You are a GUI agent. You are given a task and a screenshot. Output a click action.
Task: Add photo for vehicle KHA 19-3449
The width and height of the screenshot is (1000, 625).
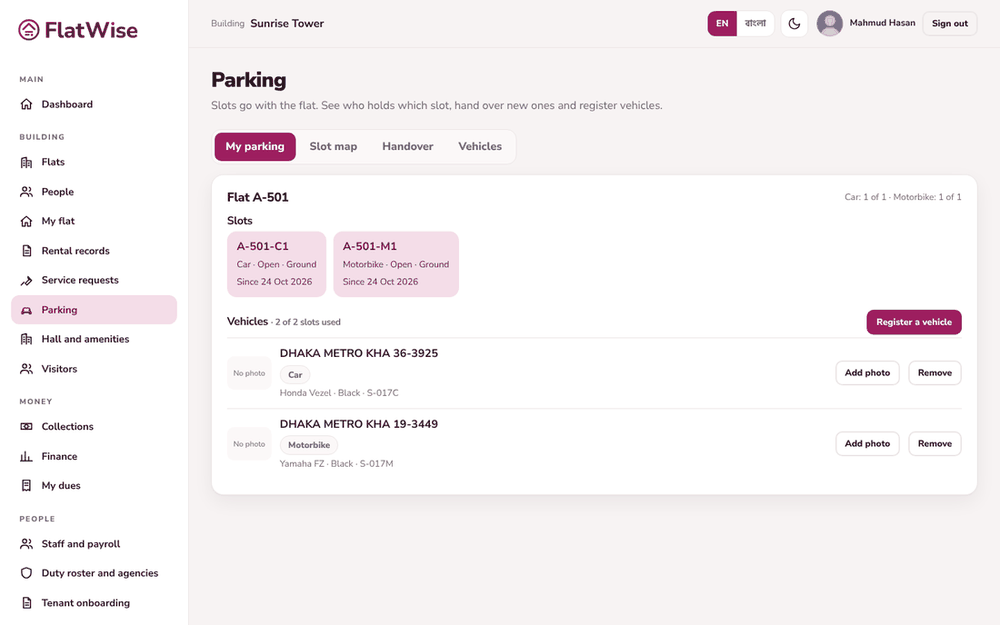pos(867,444)
